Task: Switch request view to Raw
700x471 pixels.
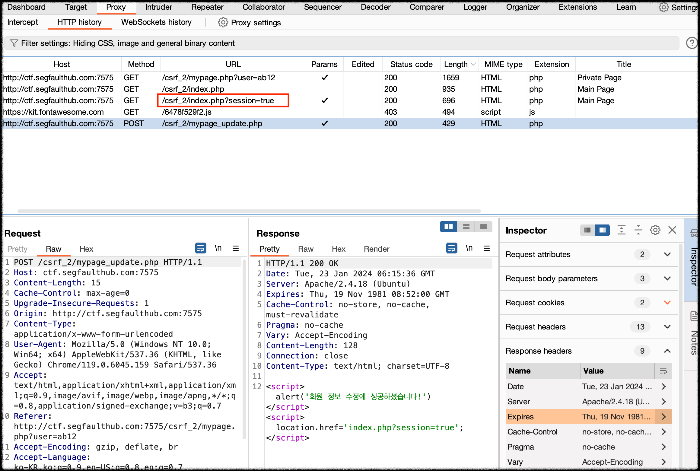Action: 53,249
